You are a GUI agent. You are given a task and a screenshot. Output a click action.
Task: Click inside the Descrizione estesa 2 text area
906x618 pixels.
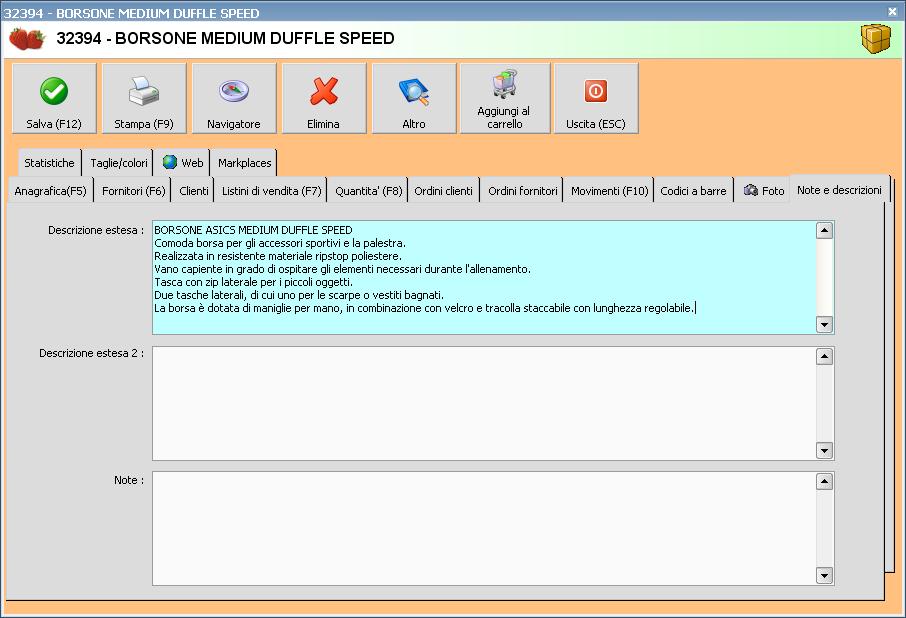coord(484,403)
